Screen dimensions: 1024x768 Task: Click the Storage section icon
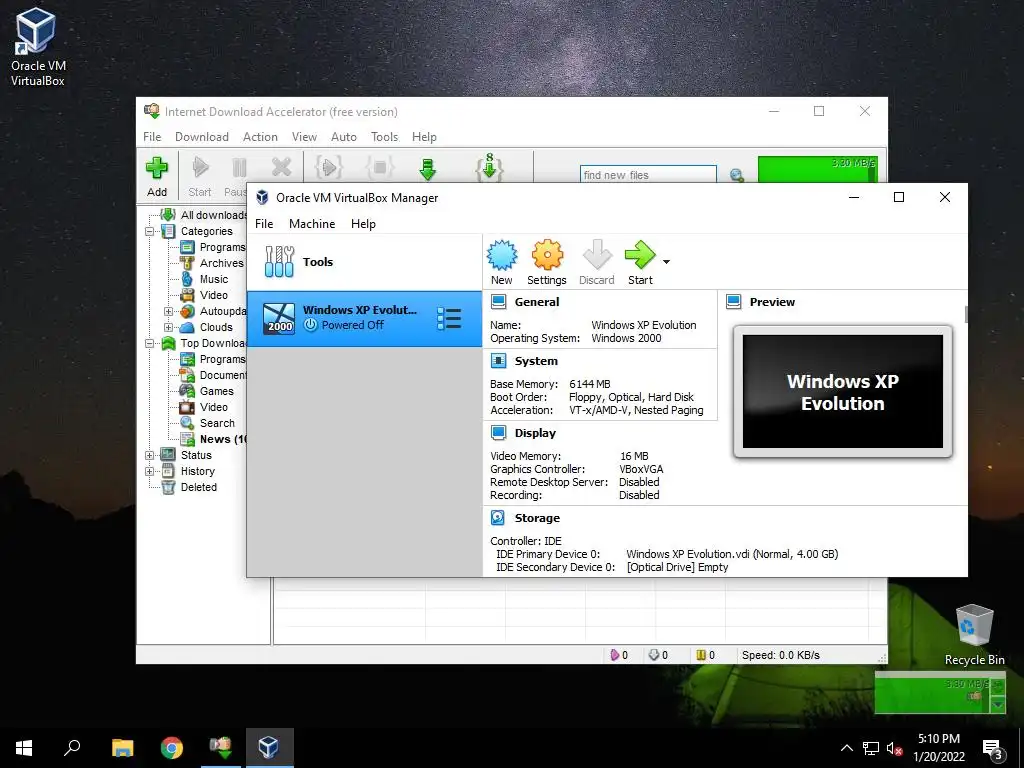[498, 517]
